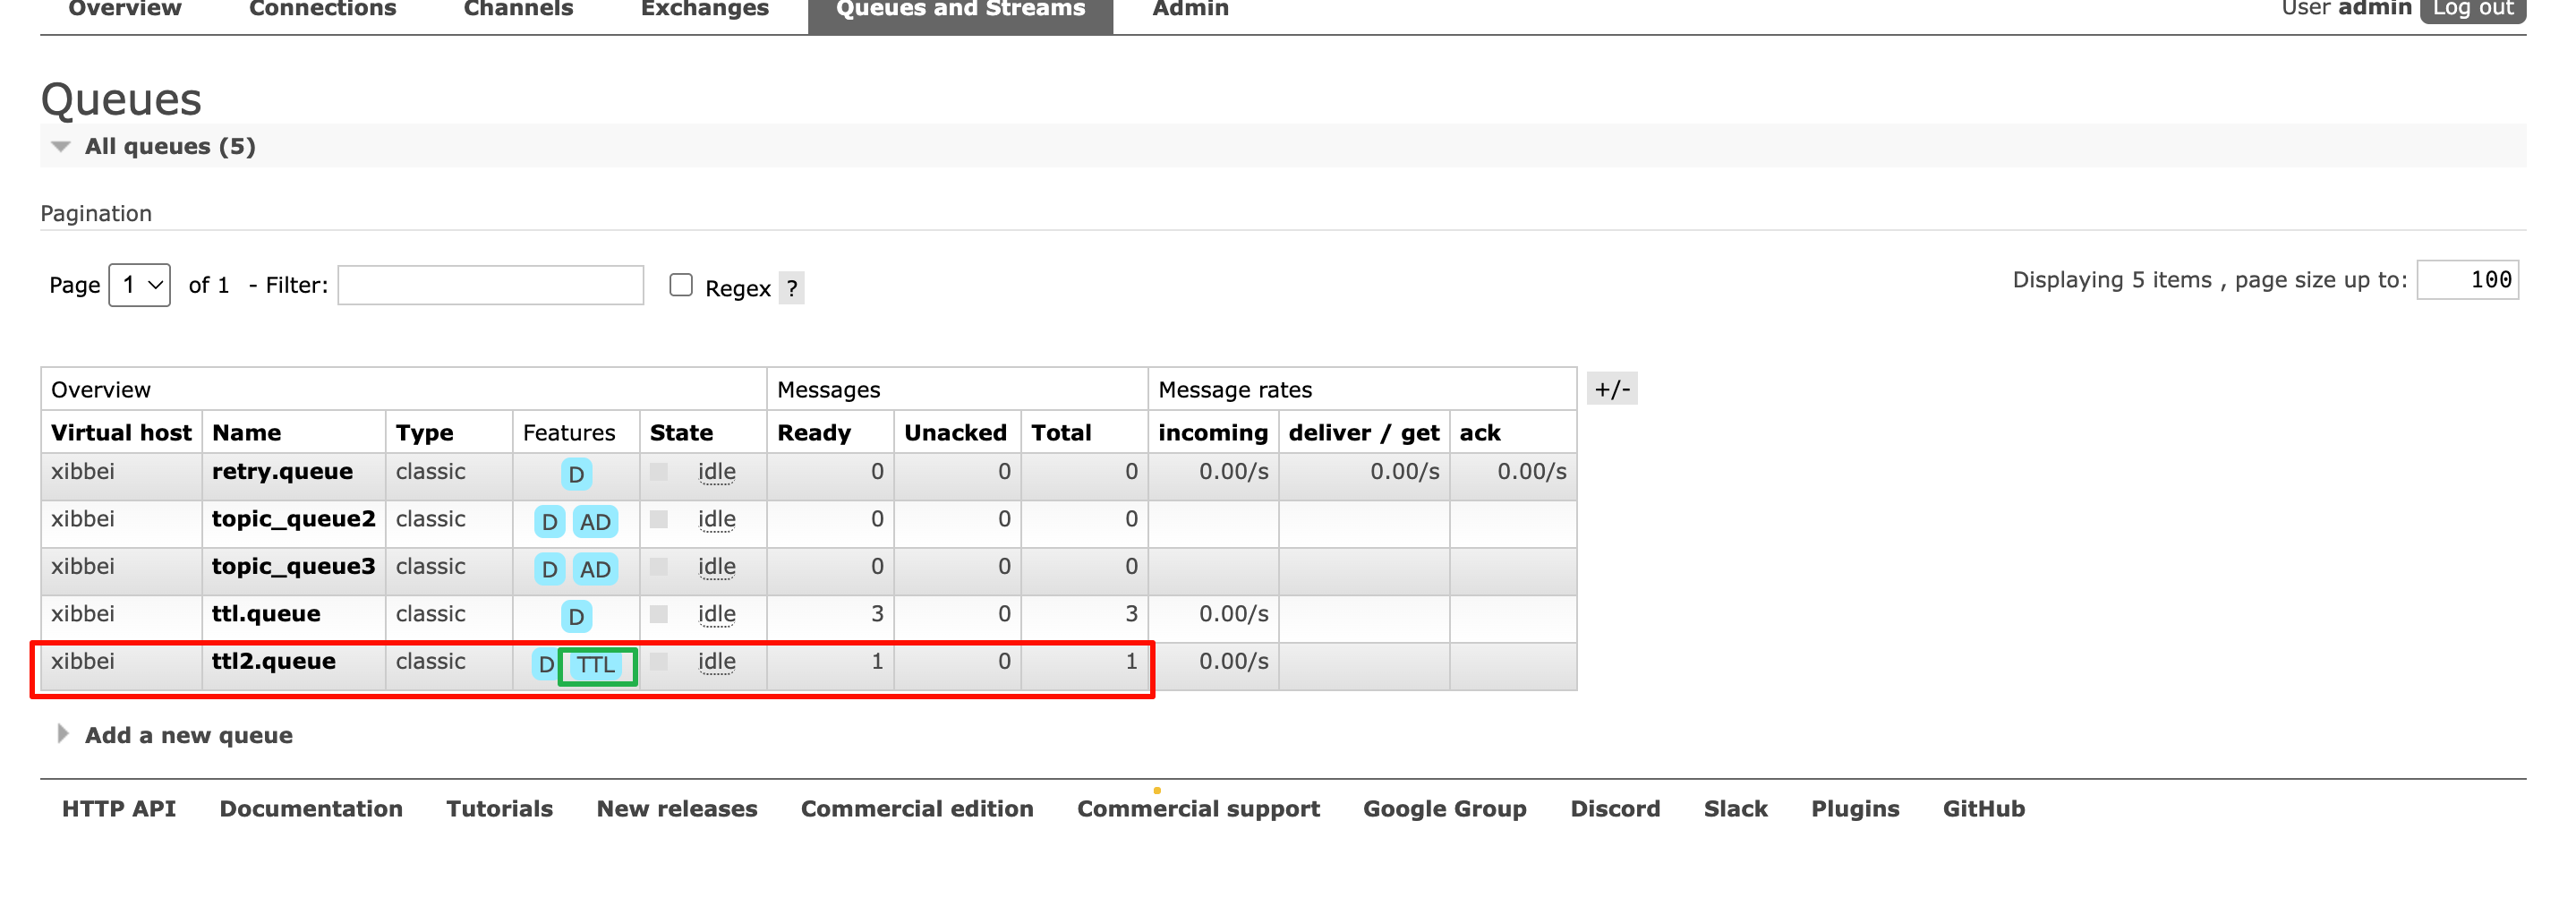2576x915 pixels.
Task: Sort by ack column header
Action: 1479,433
